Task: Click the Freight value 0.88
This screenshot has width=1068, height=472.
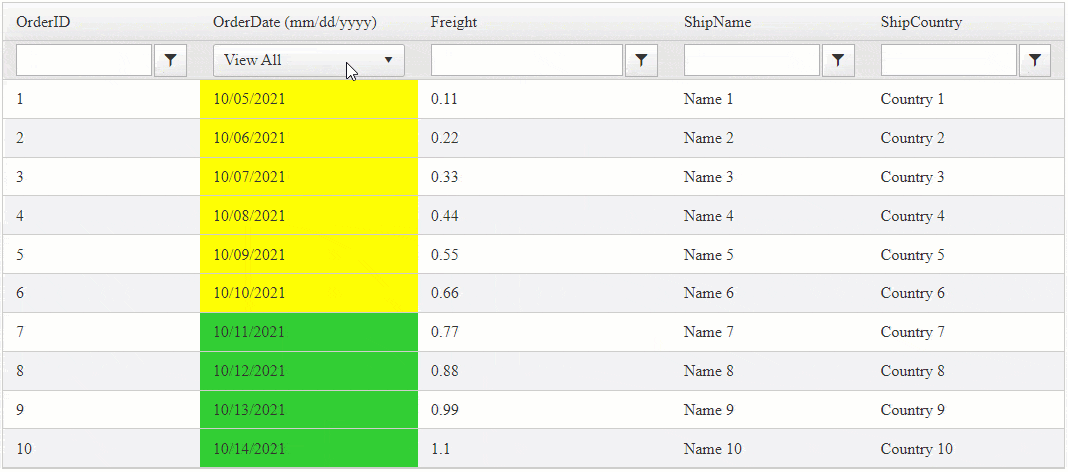Action: coord(445,371)
